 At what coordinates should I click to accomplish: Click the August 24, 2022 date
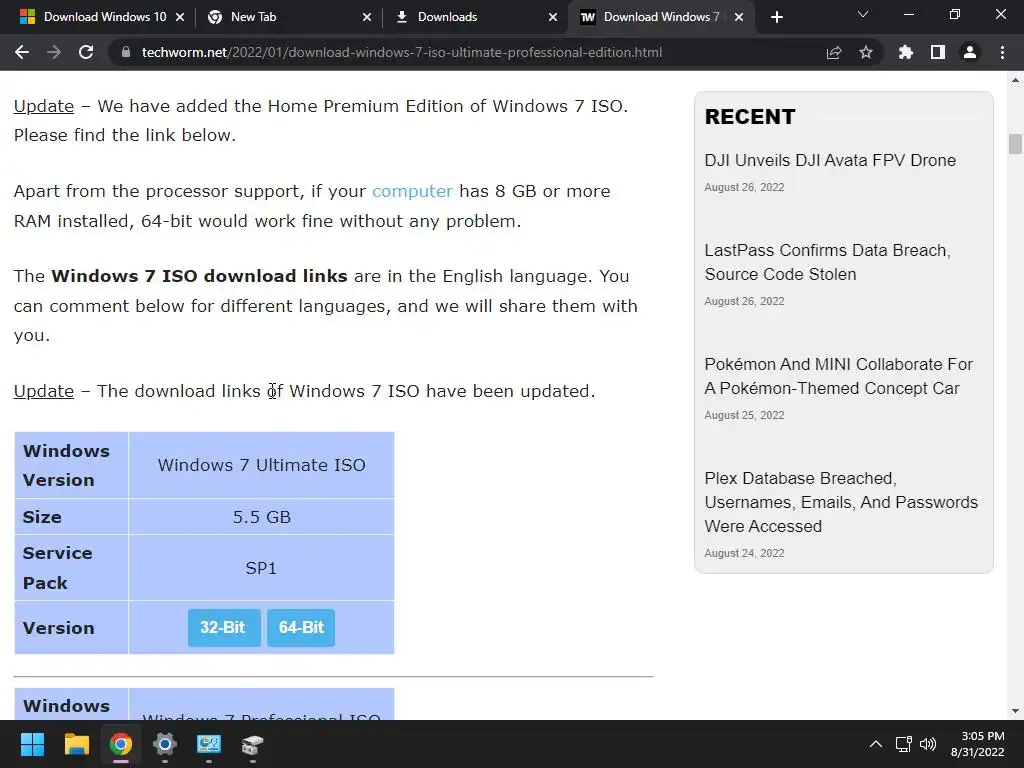(744, 553)
